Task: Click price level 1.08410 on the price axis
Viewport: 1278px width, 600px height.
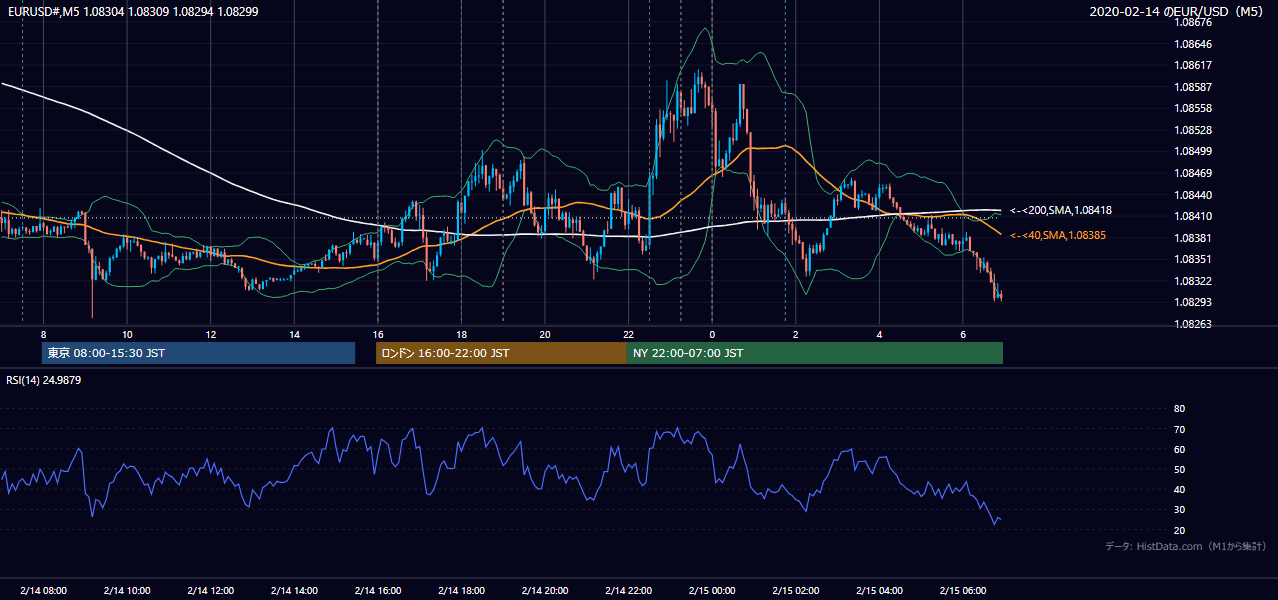Action: coord(1193,216)
